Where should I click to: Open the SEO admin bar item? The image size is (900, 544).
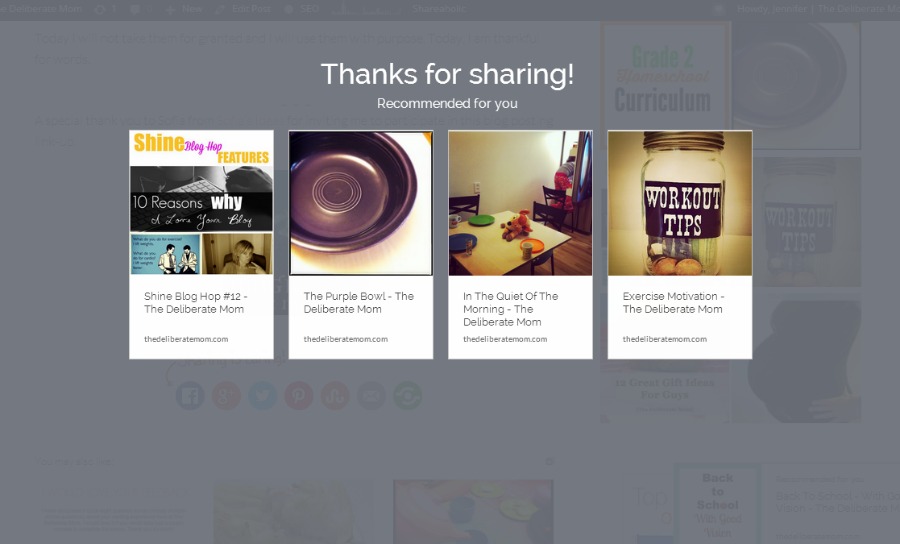(302, 9)
